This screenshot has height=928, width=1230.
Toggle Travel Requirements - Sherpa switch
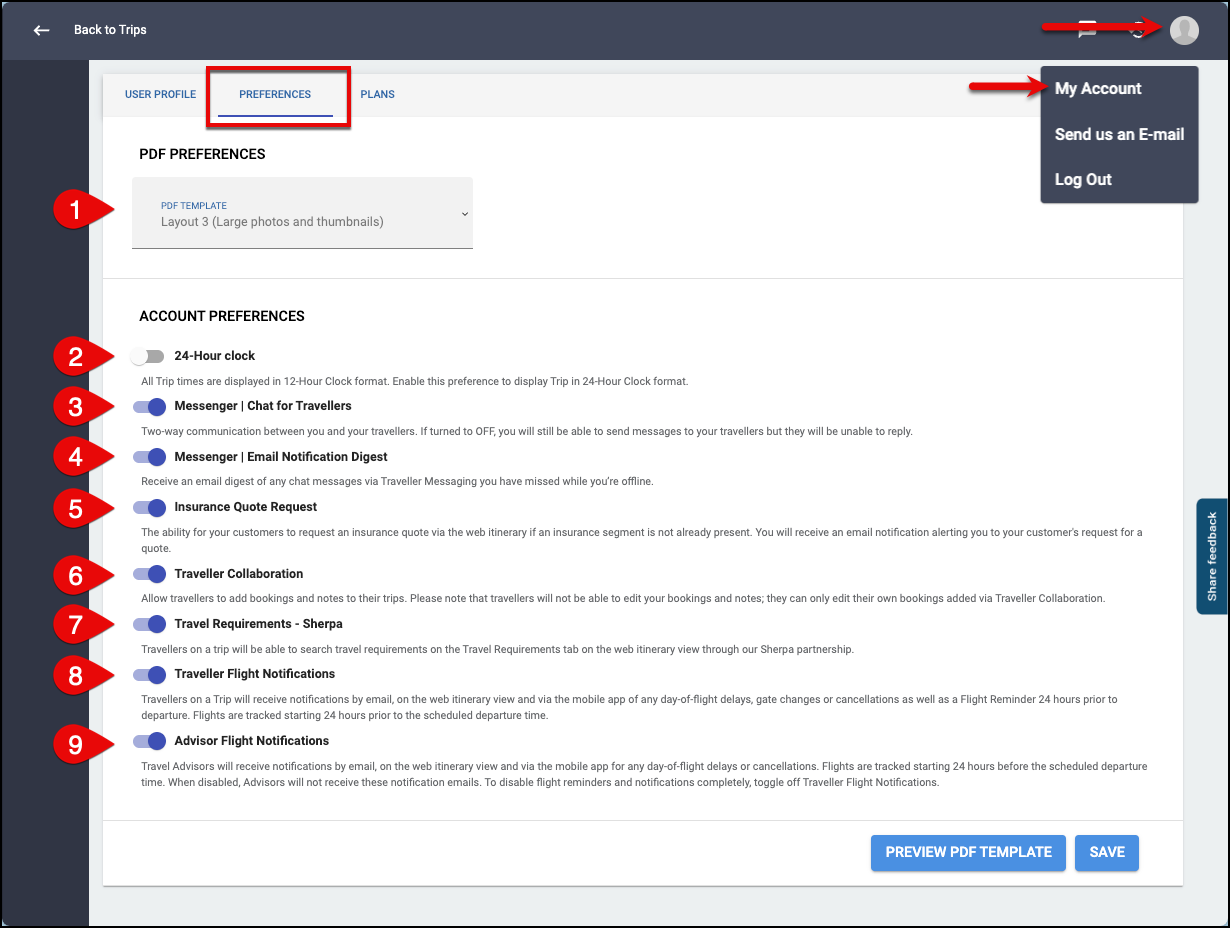[x=148, y=624]
